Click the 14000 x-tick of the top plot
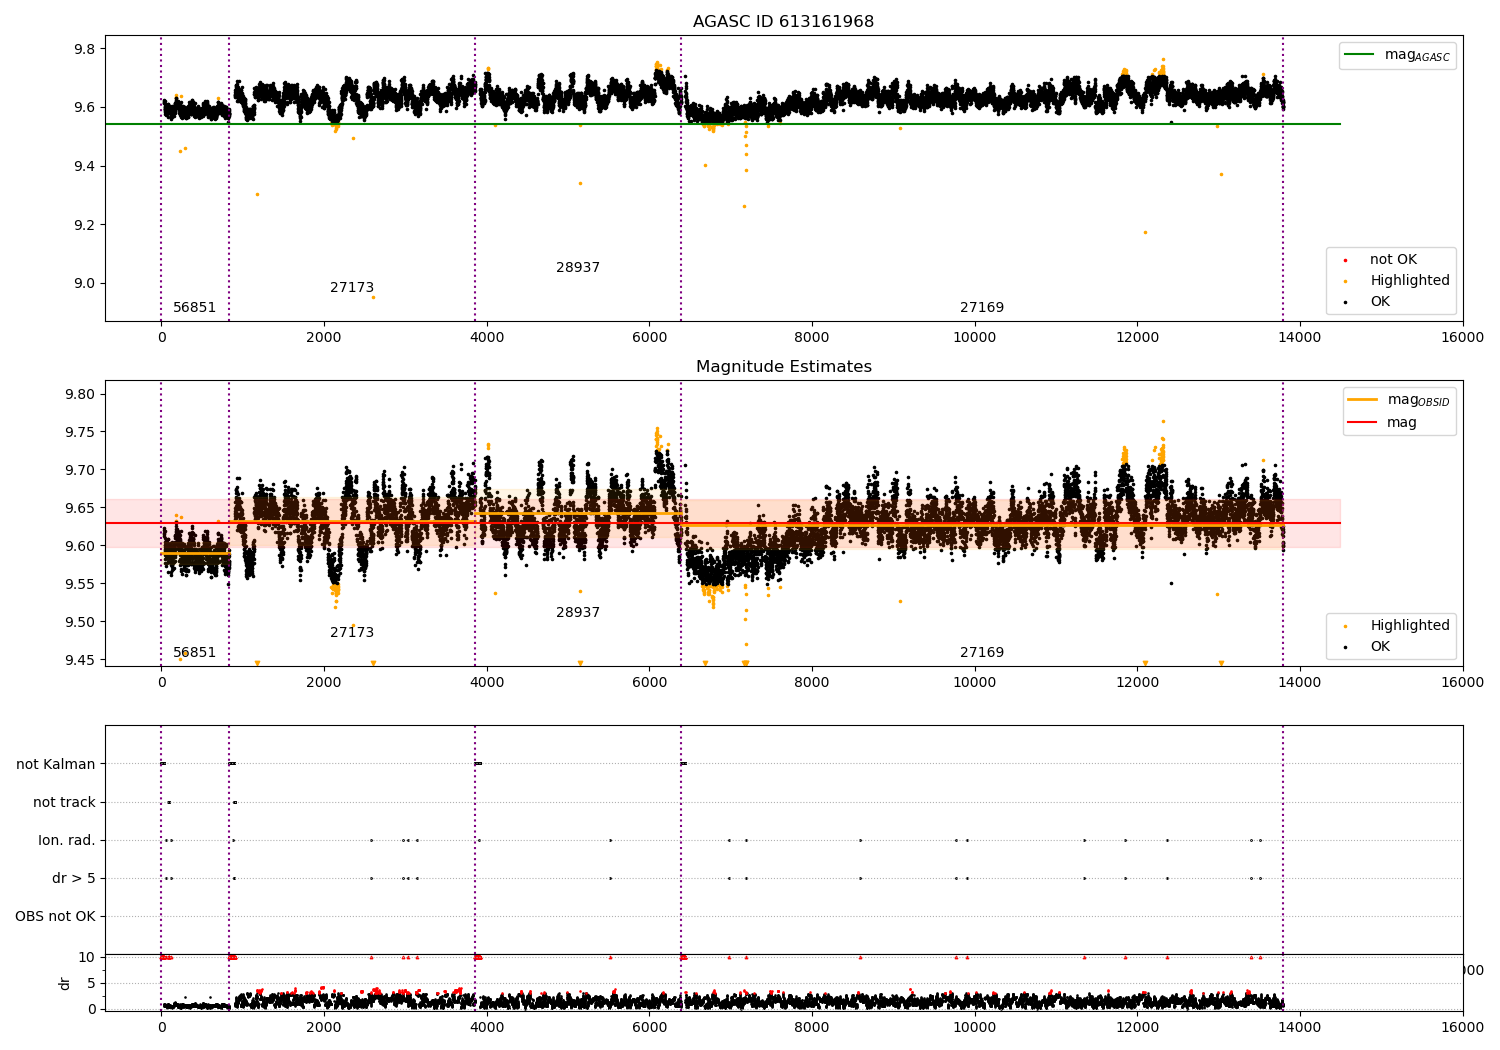This screenshot has width=1500, height=1050. pos(1300,338)
